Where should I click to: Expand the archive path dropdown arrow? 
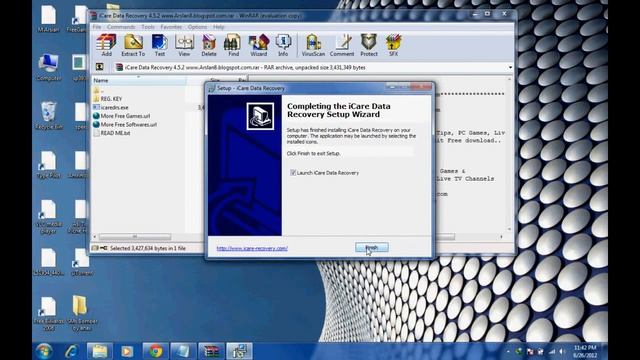(510, 67)
